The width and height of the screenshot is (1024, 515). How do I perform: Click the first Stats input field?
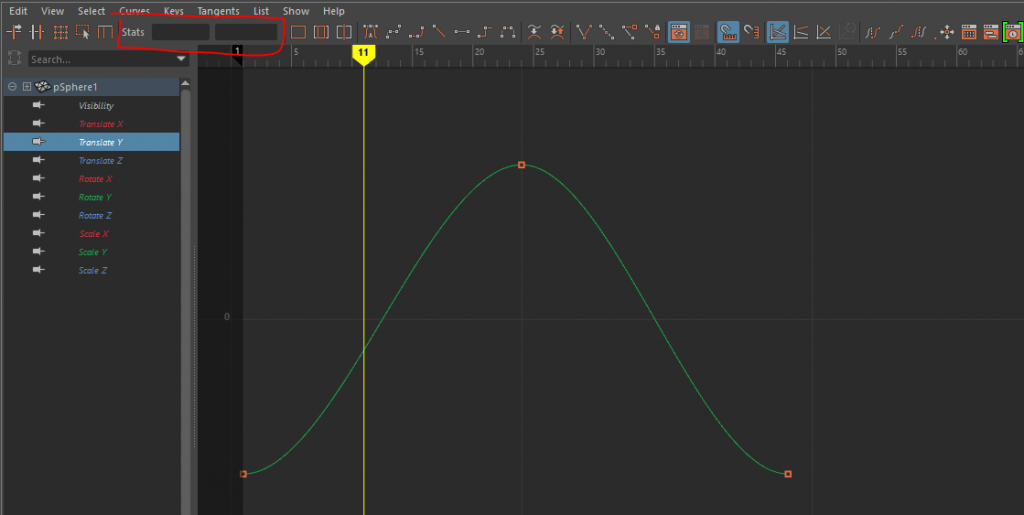pos(180,32)
